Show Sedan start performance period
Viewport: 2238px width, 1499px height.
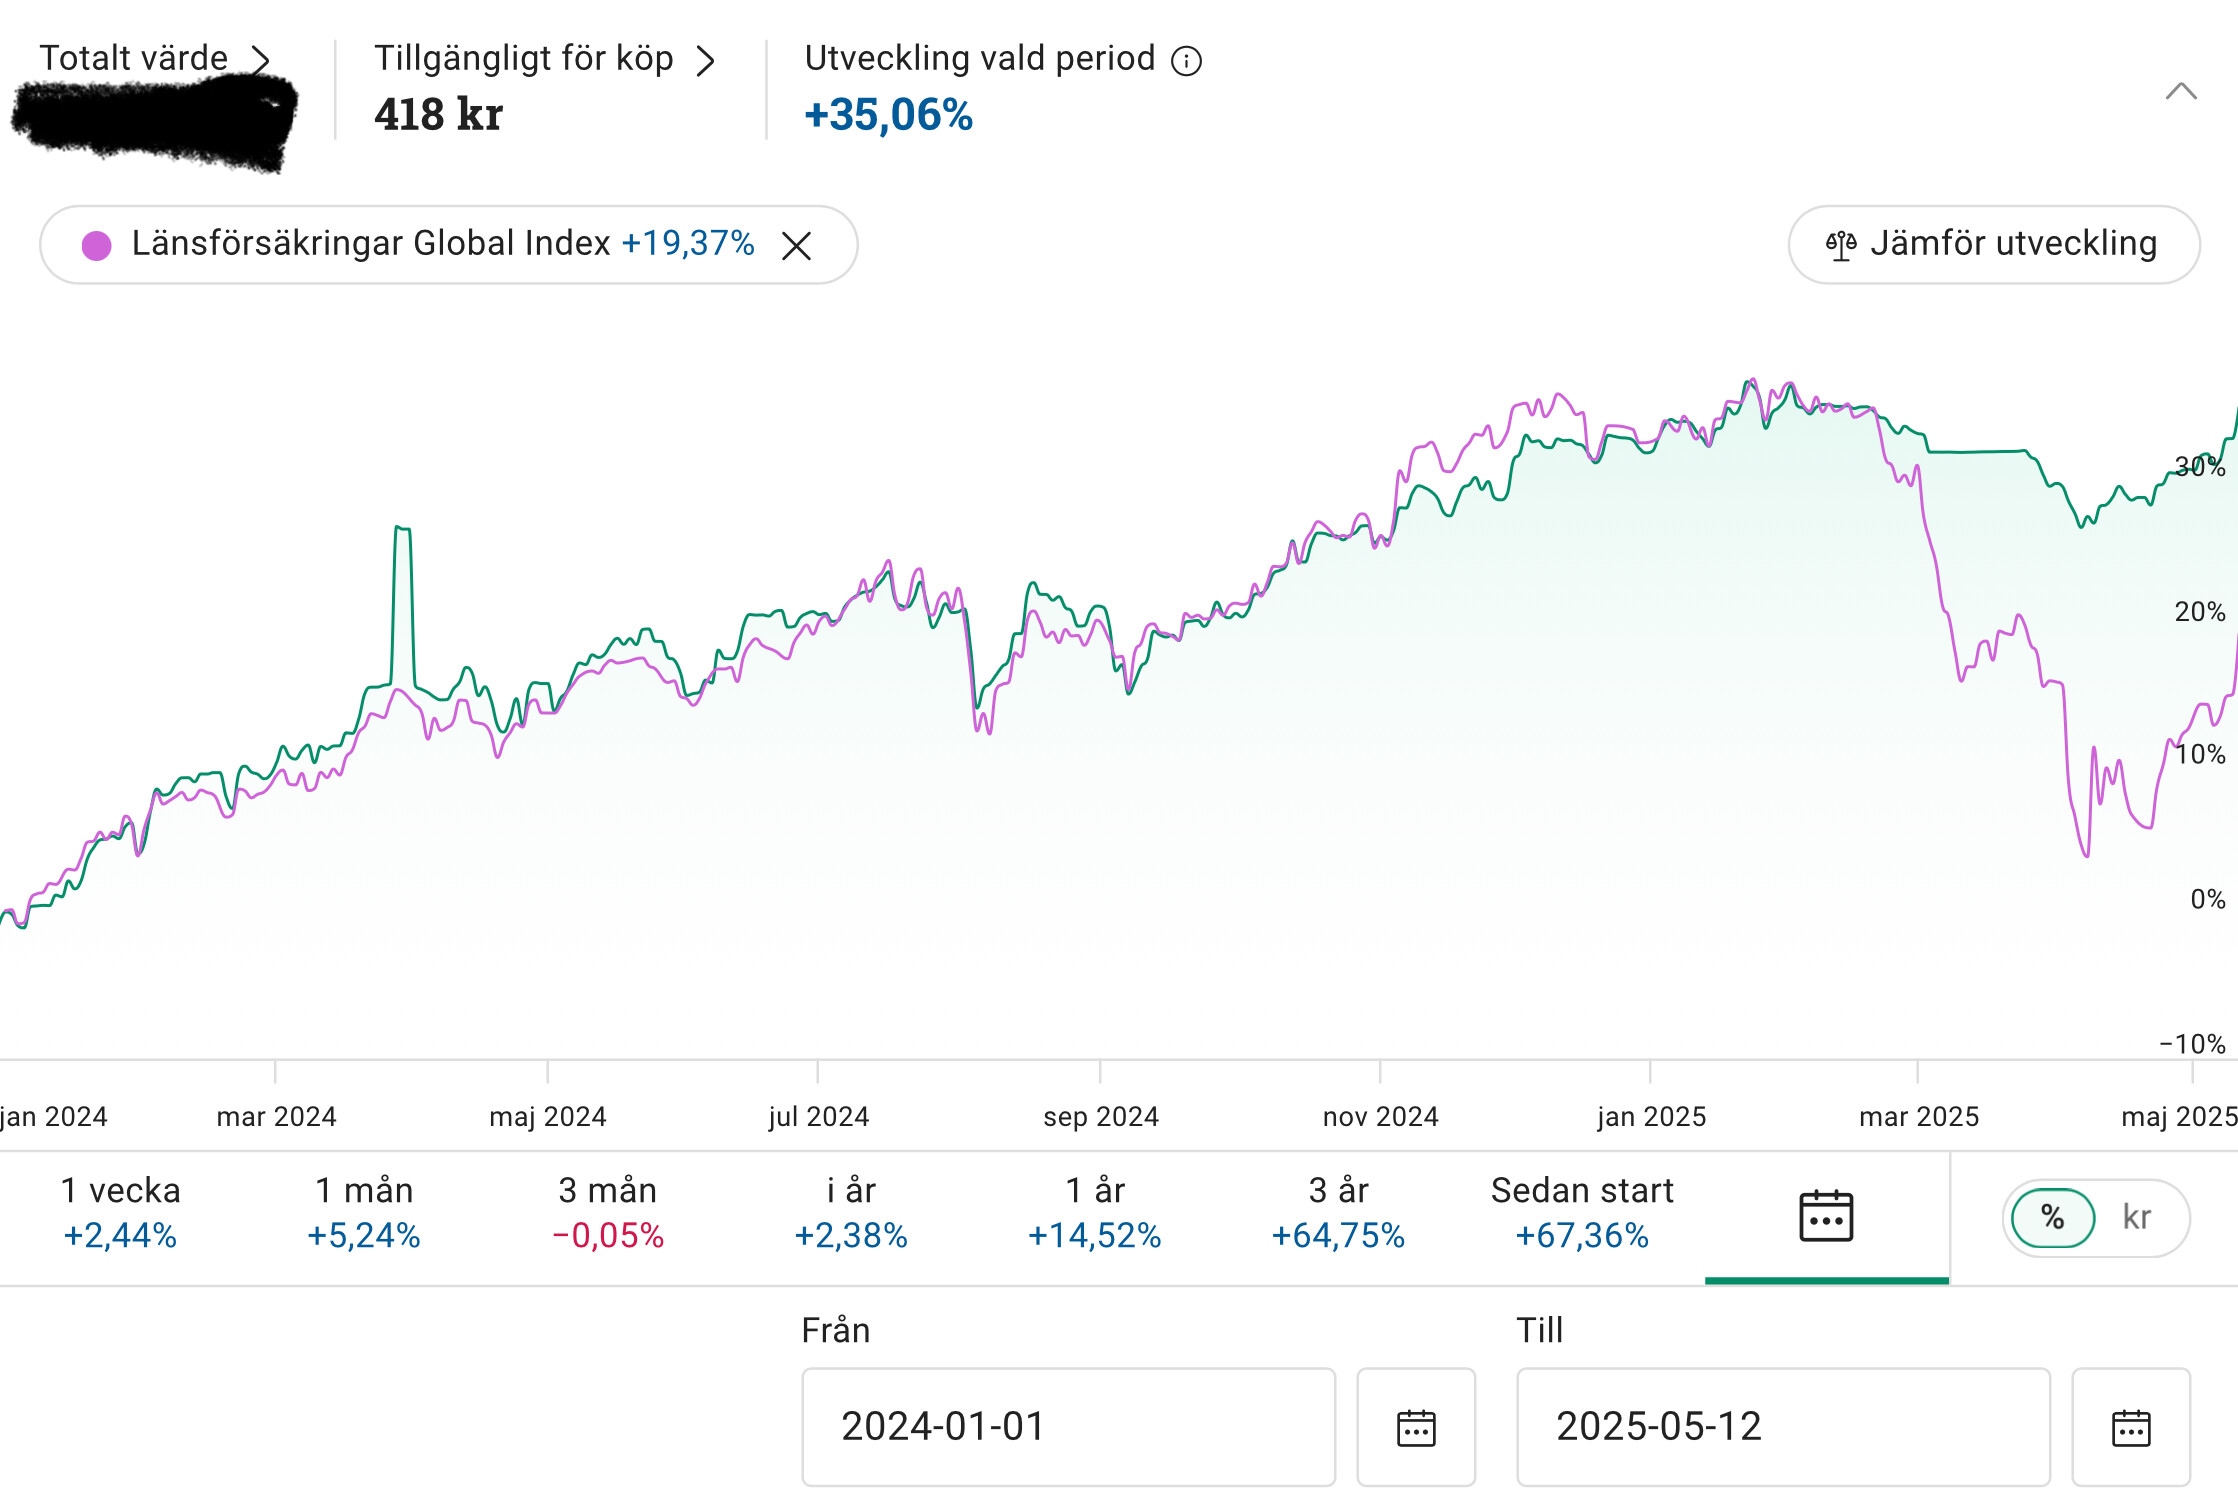pyautogui.click(x=1581, y=1212)
